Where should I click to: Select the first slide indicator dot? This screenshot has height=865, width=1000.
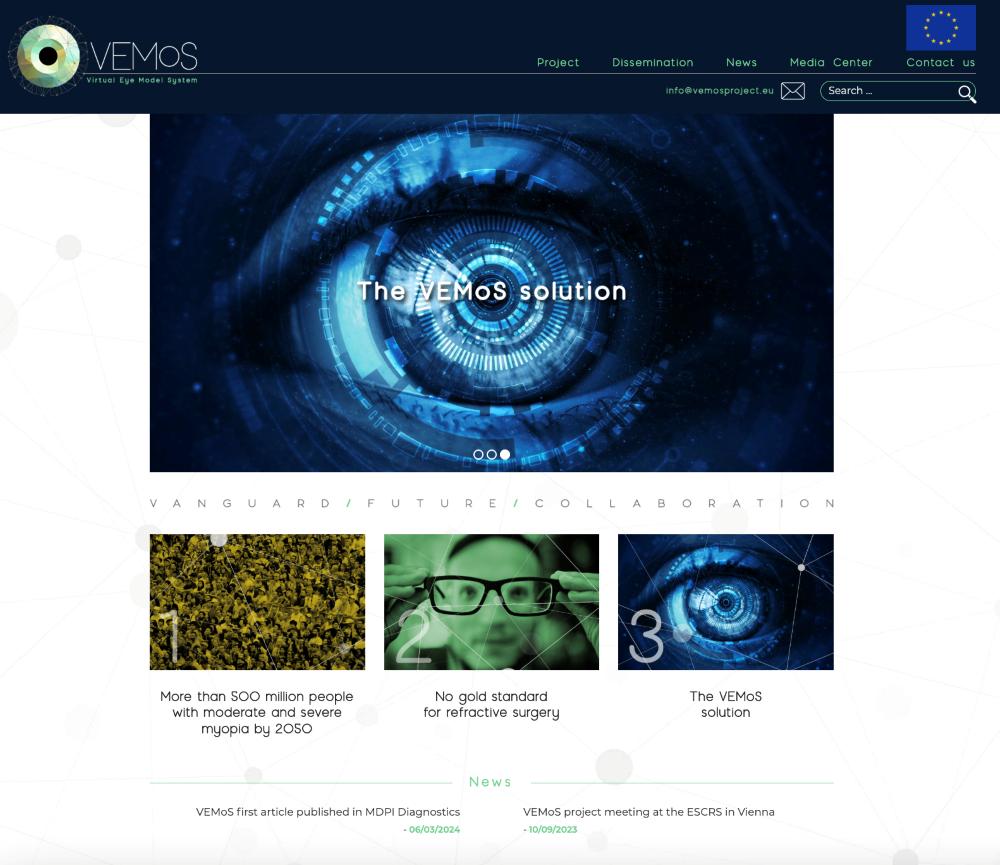(x=478, y=455)
